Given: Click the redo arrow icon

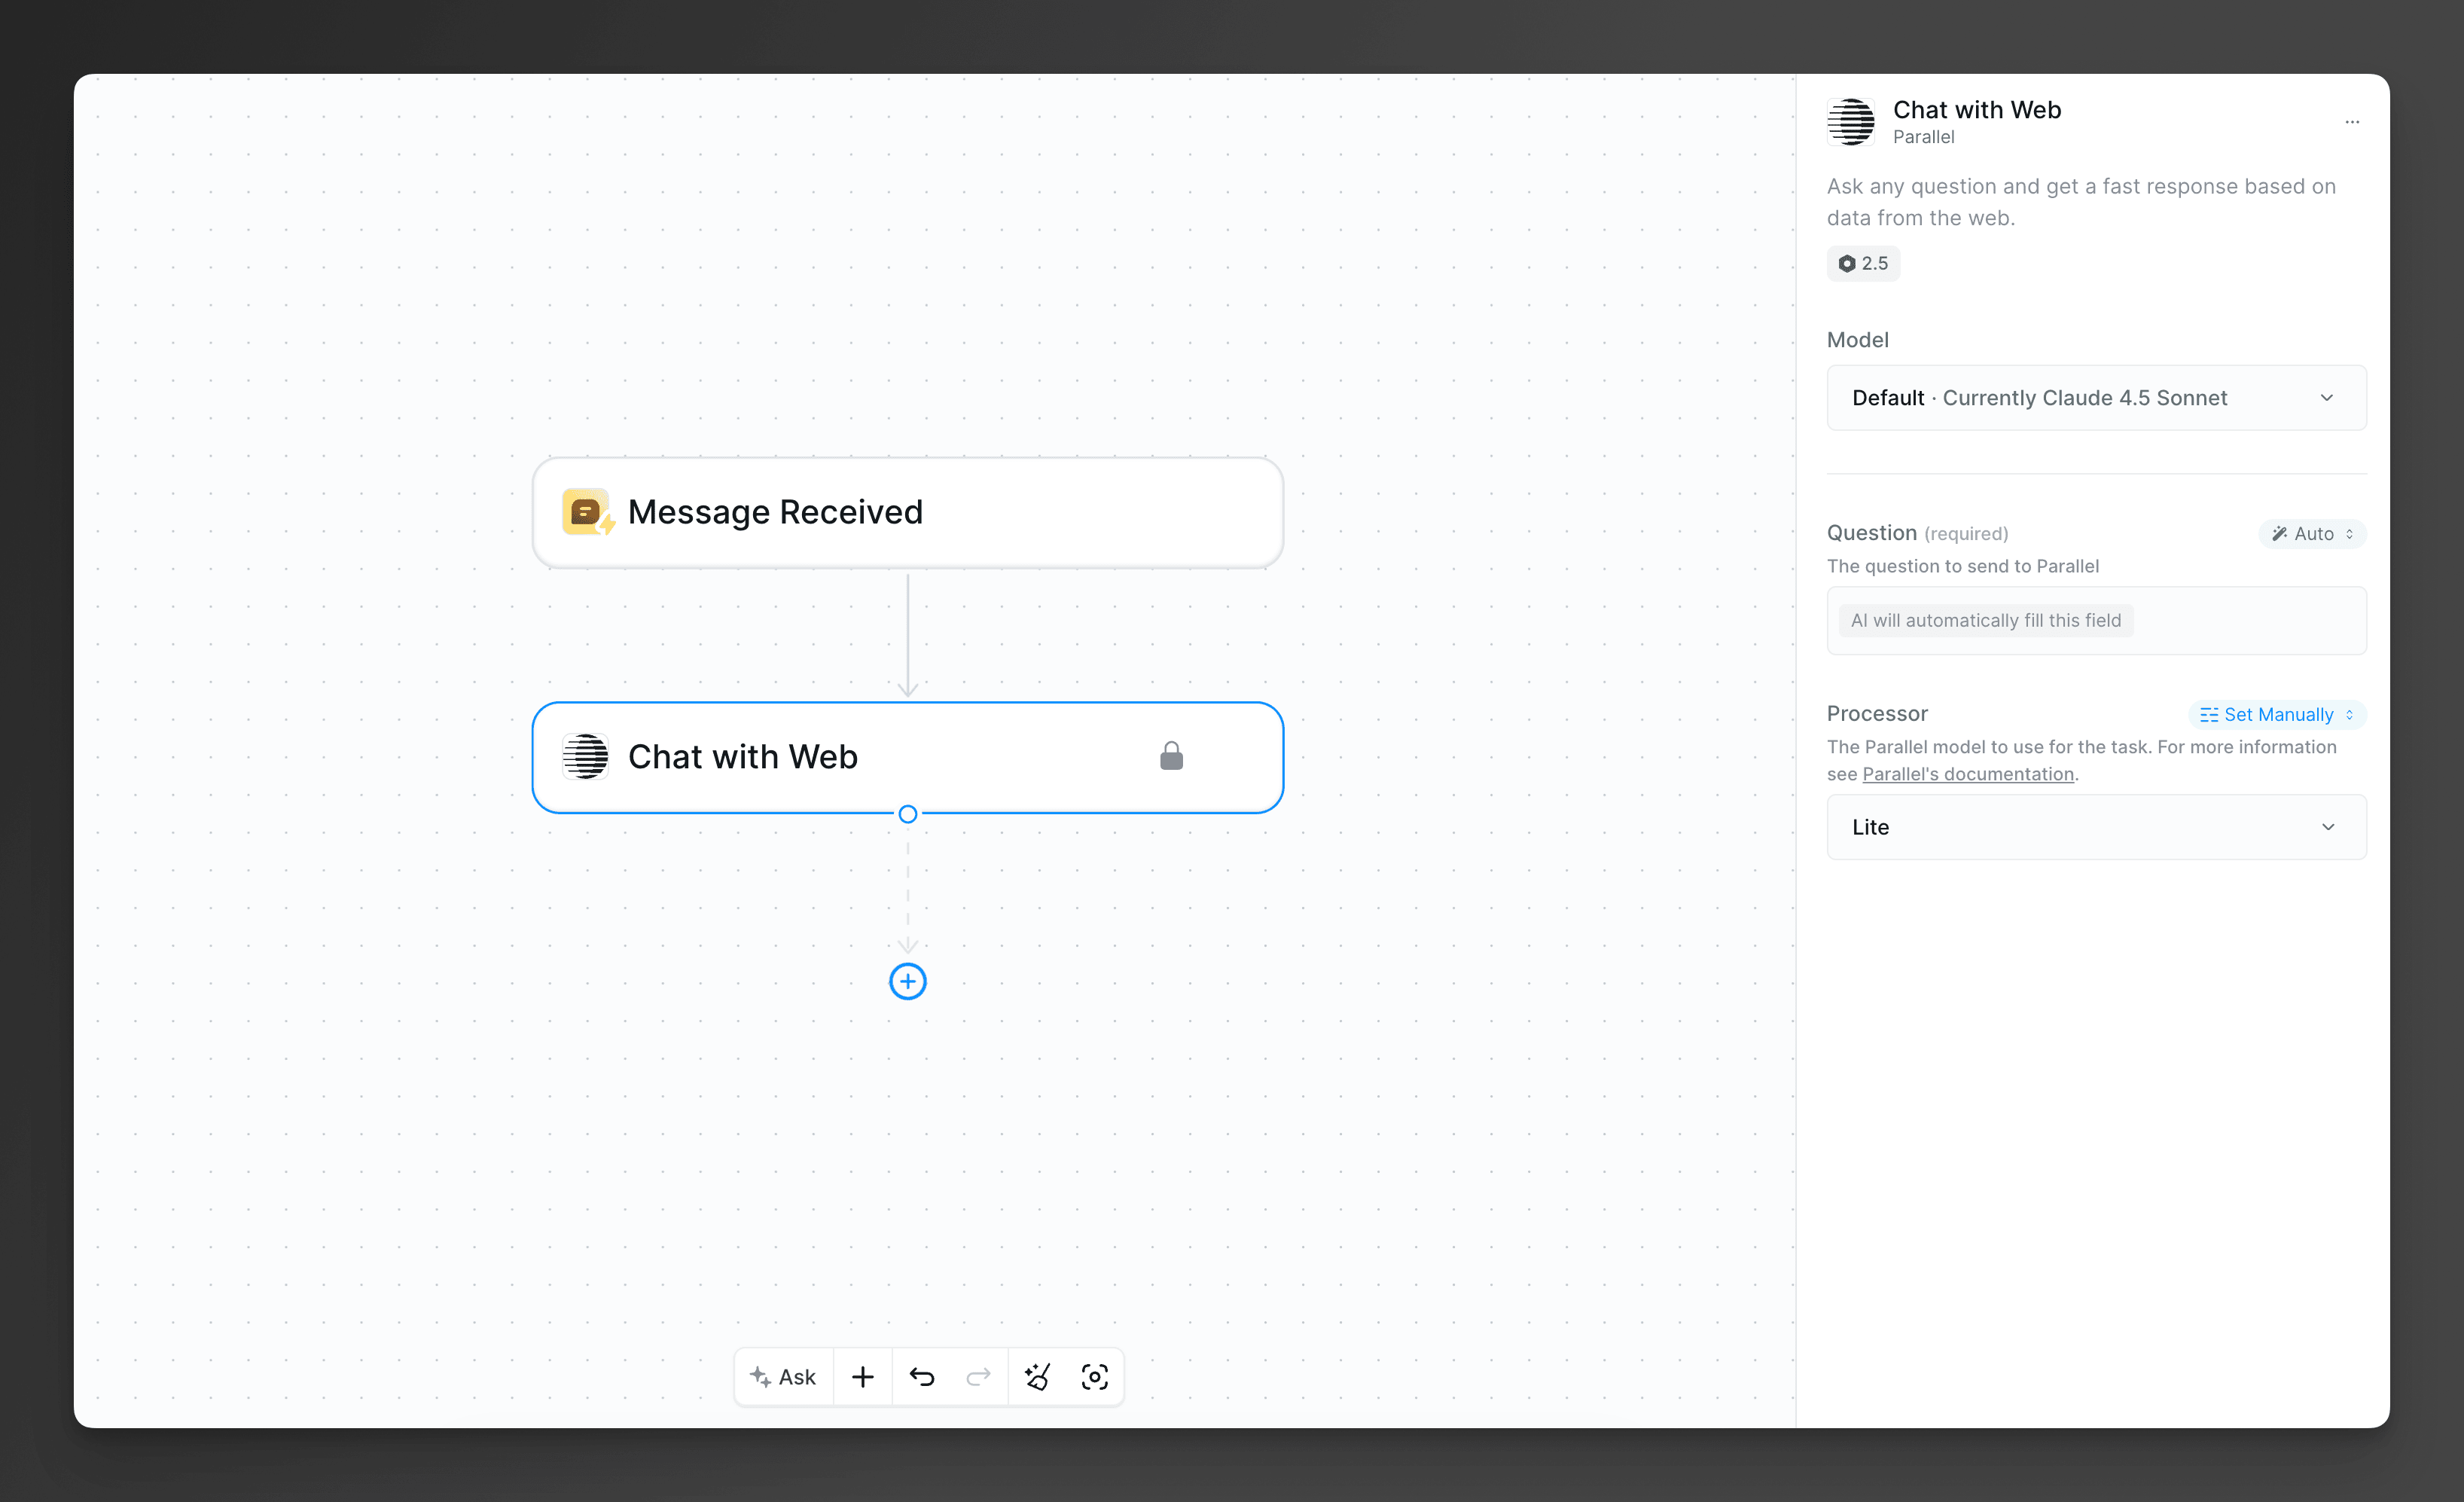Looking at the screenshot, I should (x=978, y=1376).
